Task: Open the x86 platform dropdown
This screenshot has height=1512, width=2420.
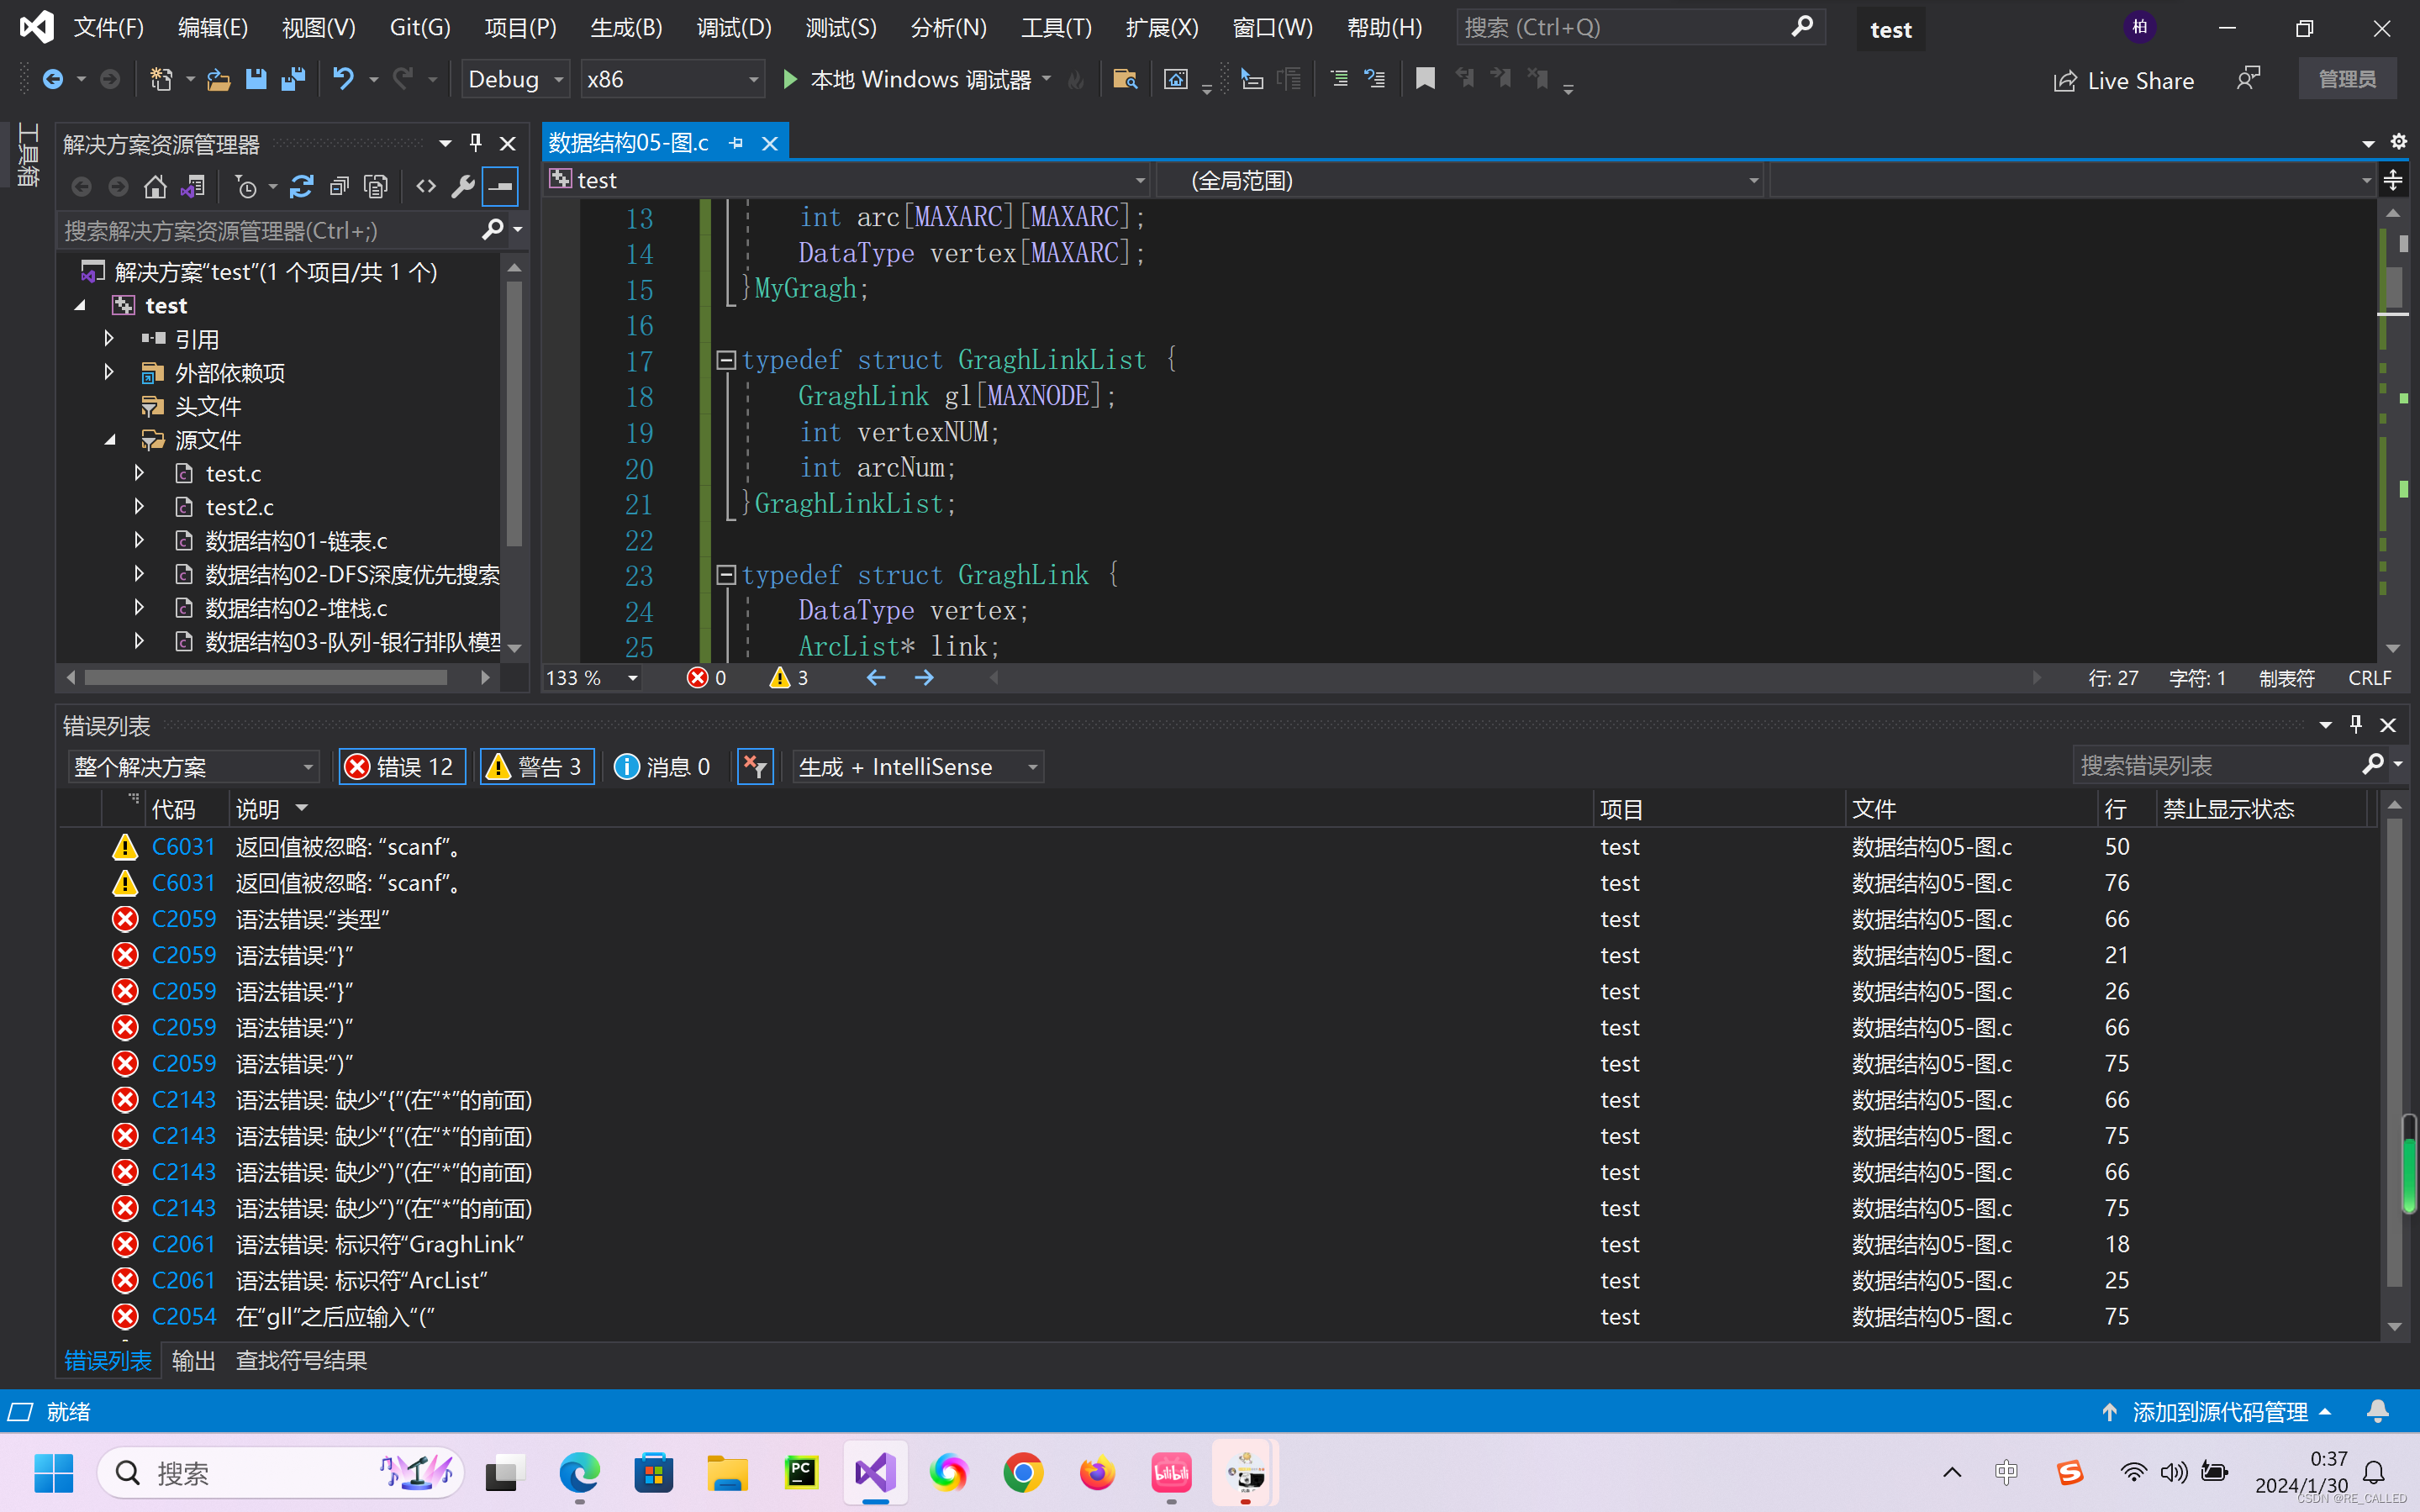Action: [671, 79]
